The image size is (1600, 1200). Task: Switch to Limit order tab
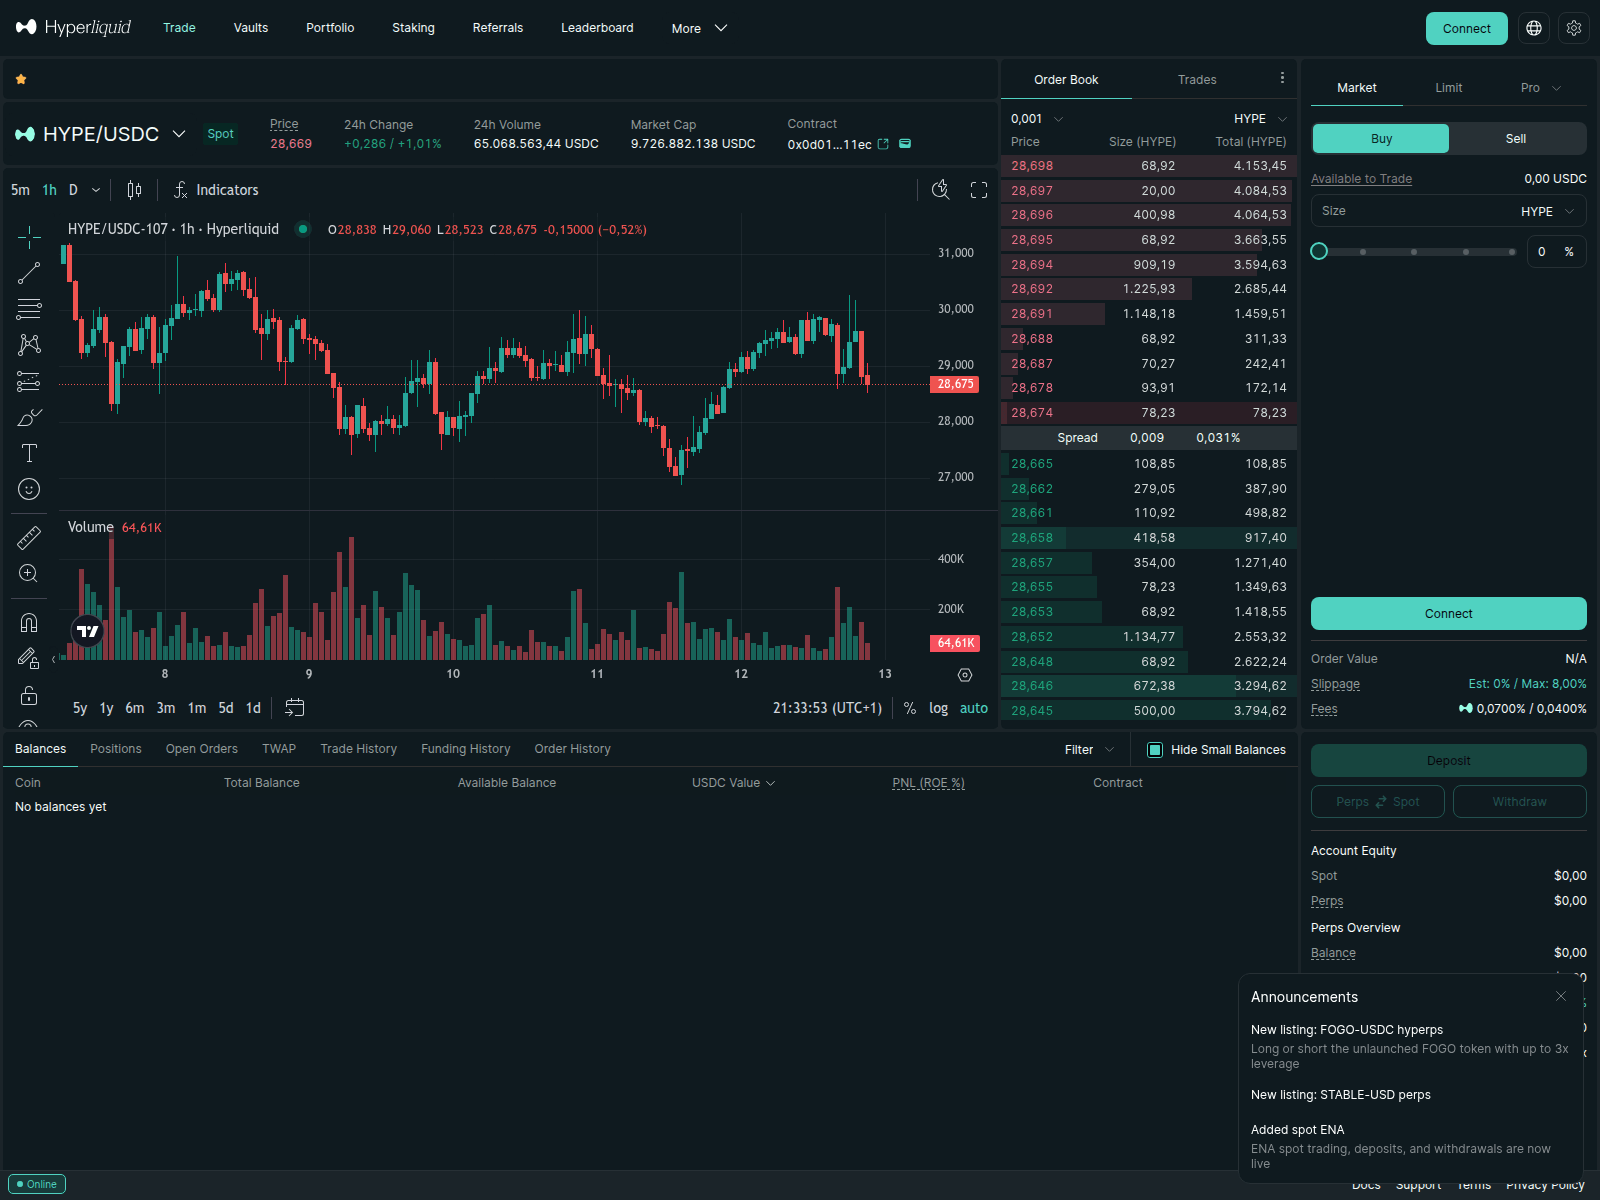(1449, 88)
